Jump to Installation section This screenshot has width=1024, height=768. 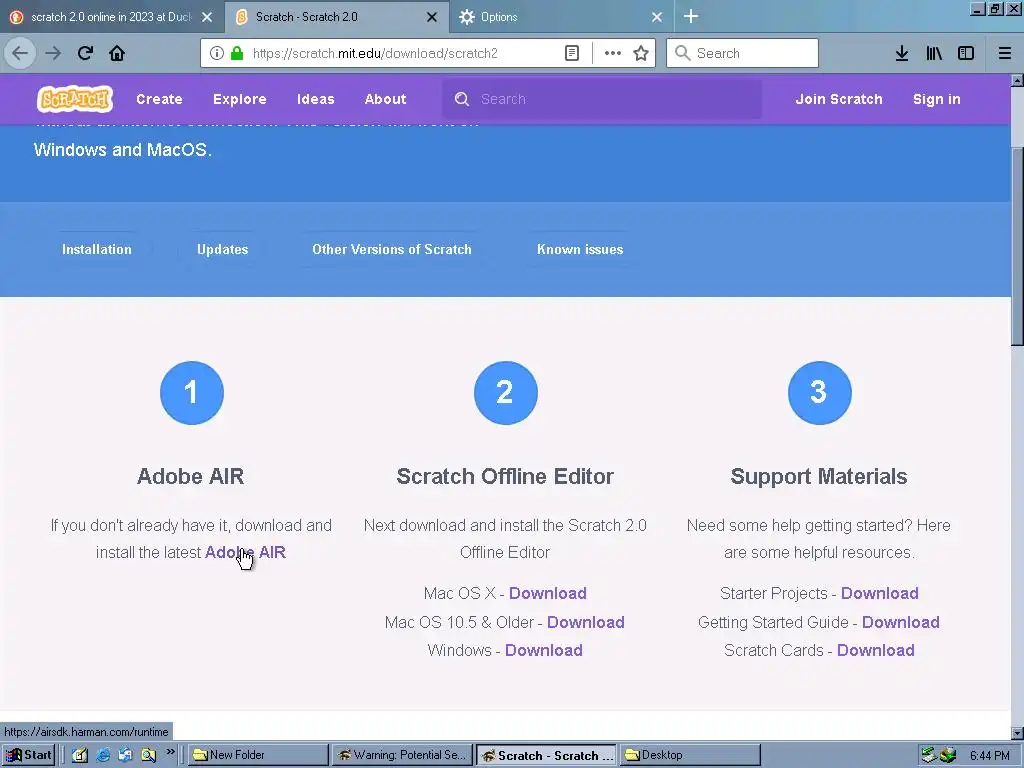click(x=97, y=249)
